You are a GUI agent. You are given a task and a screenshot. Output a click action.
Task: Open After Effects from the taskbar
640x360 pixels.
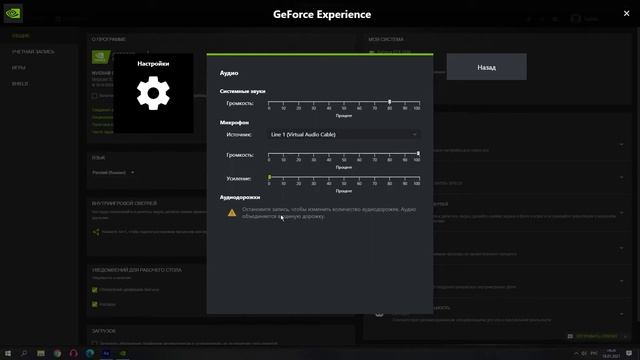(x=106, y=353)
